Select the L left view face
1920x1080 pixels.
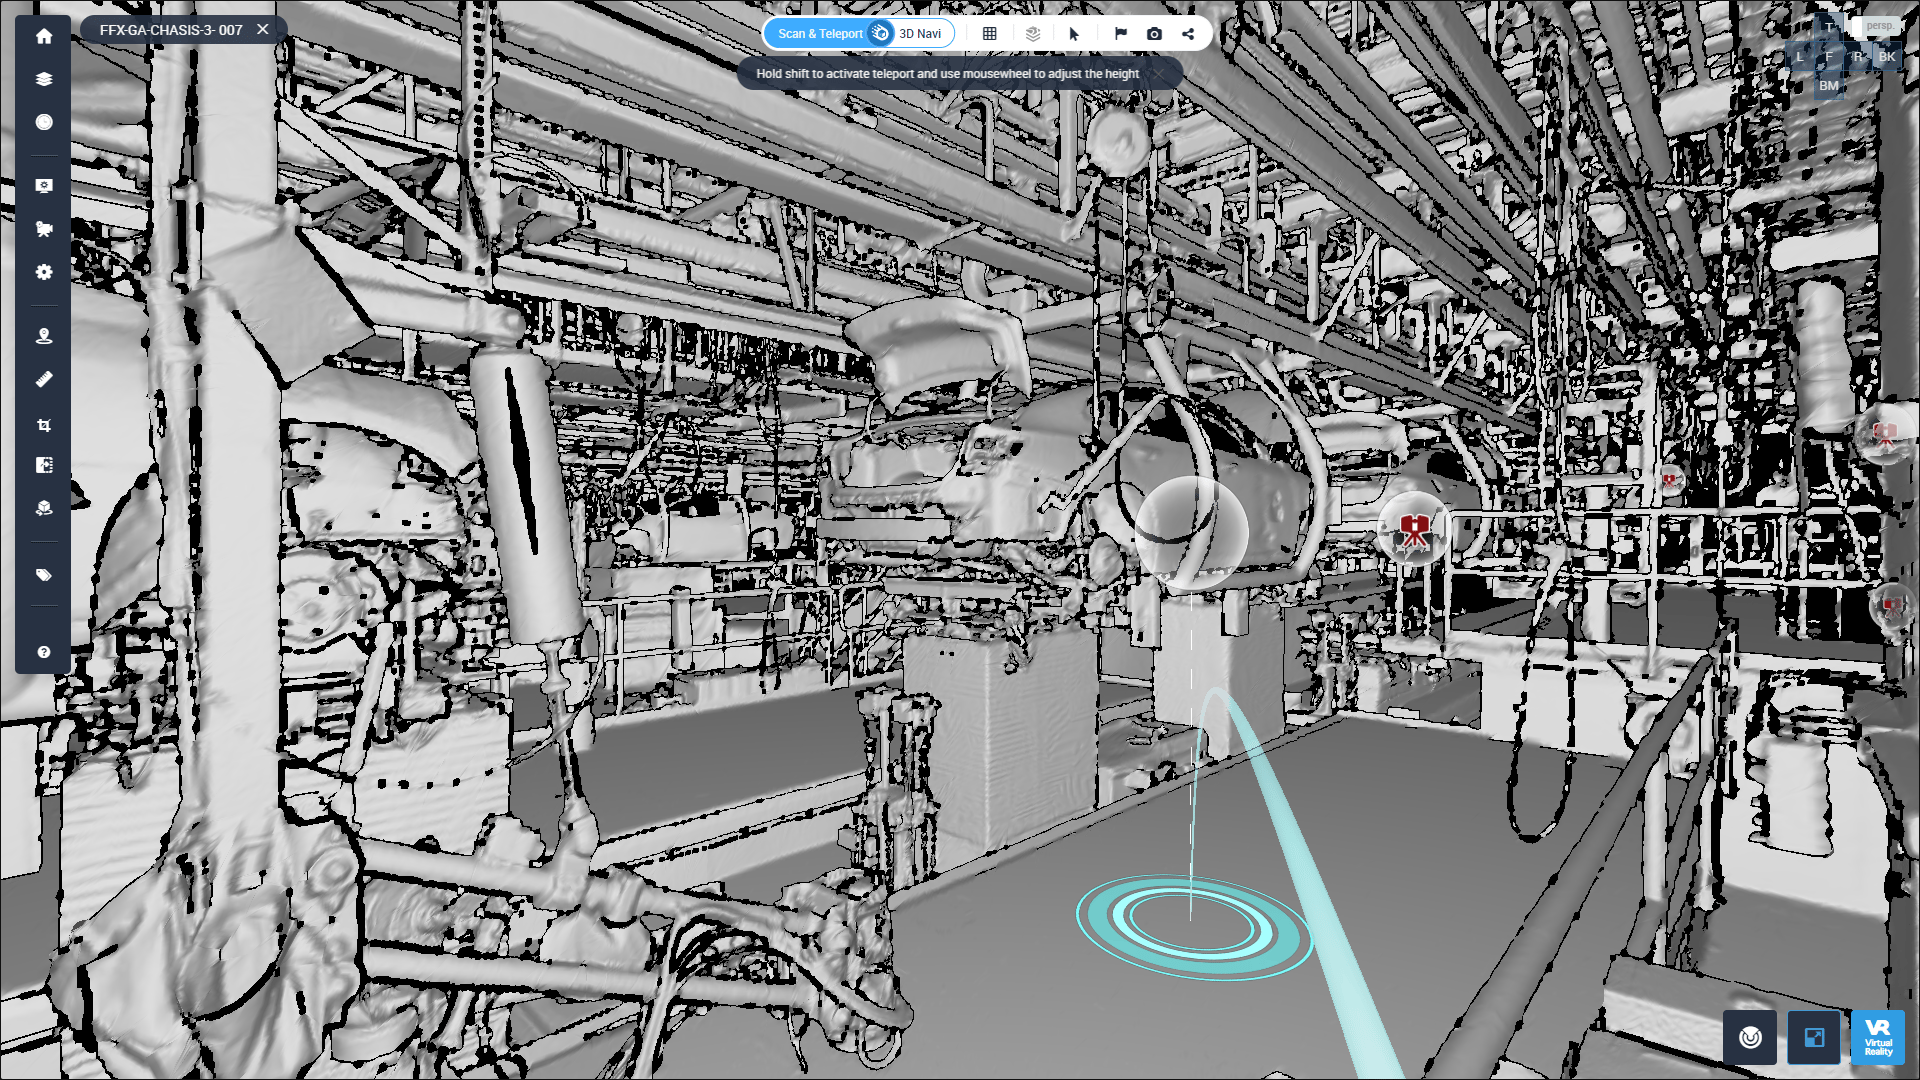coord(1800,56)
